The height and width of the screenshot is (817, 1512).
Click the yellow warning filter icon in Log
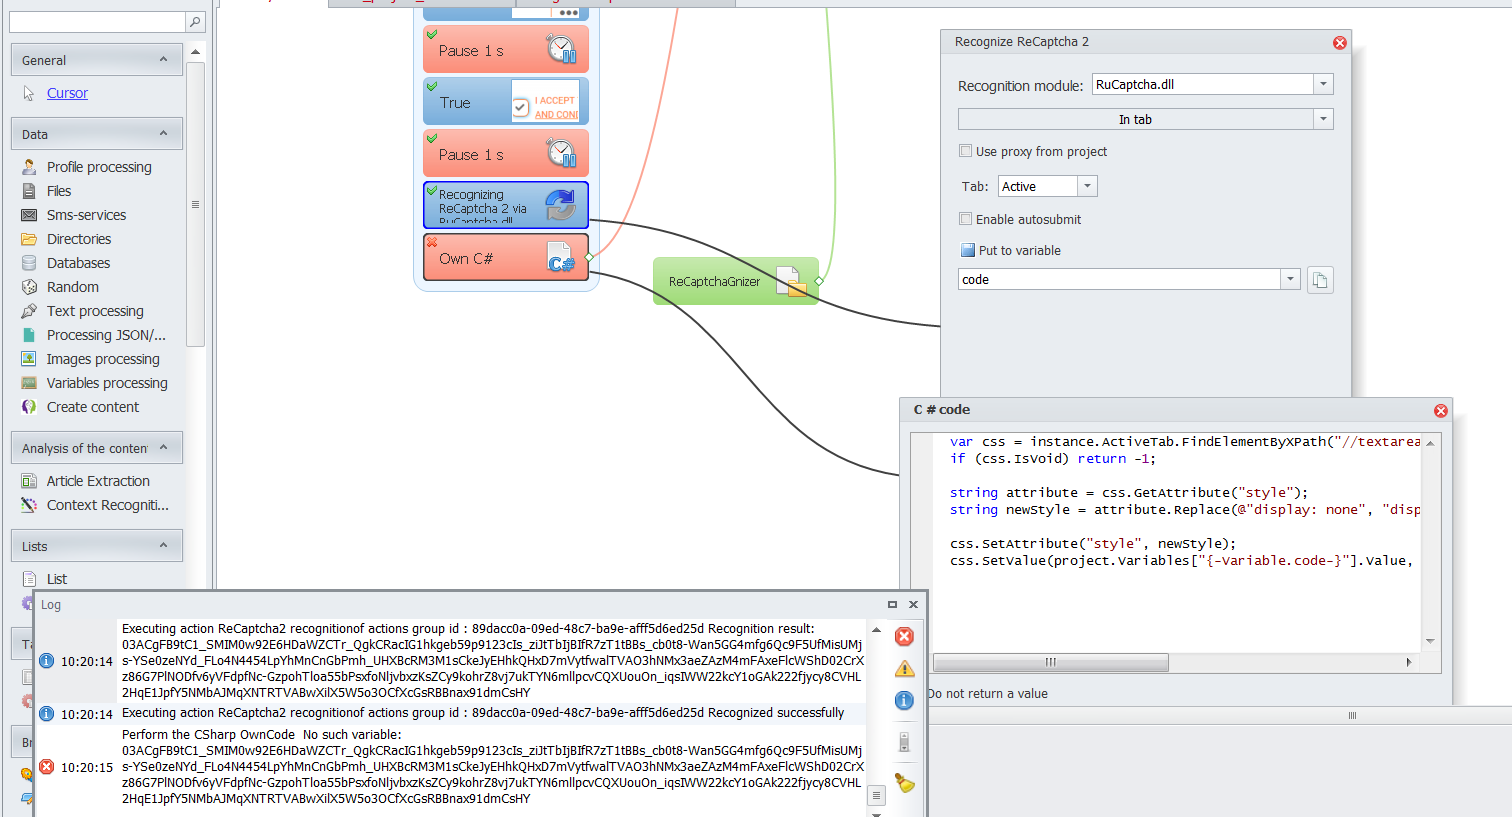pos(904,669)
